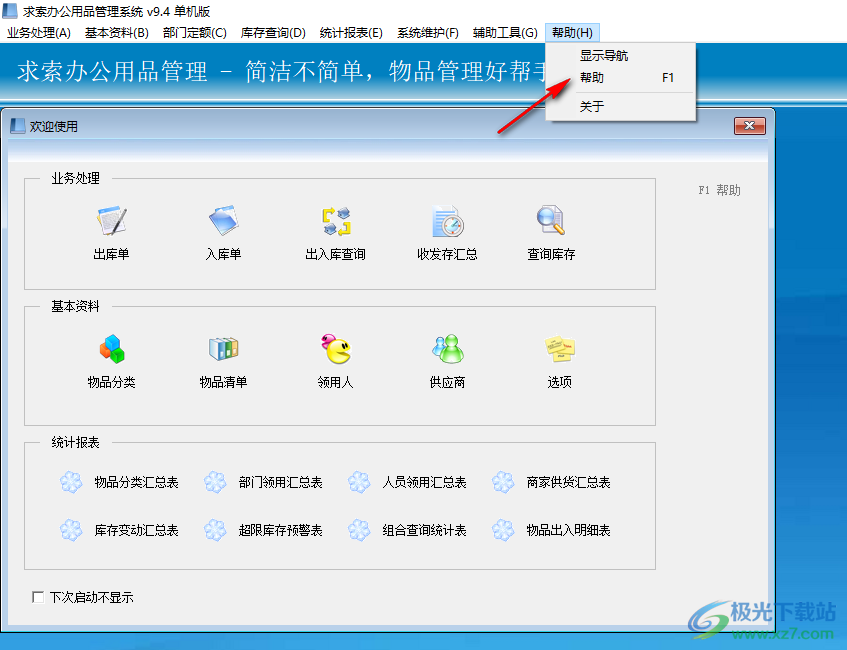Open the 人员领用汇总表 report link
The width and height of the screenshot is (847, 650).
point(425,482)
